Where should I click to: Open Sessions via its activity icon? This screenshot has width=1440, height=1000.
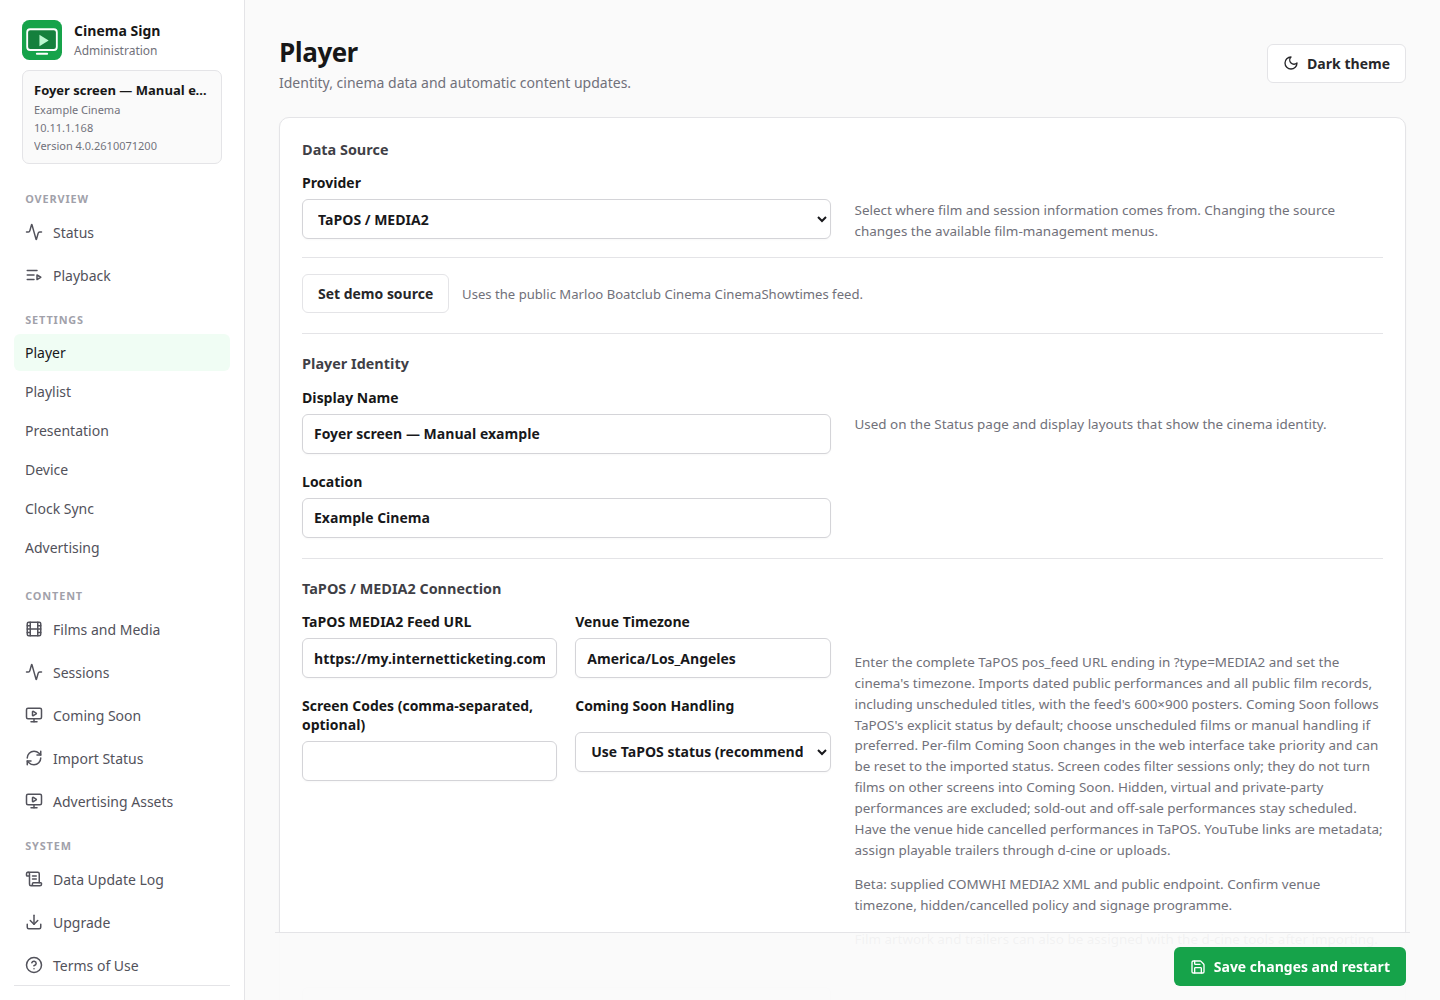(34, 672)
